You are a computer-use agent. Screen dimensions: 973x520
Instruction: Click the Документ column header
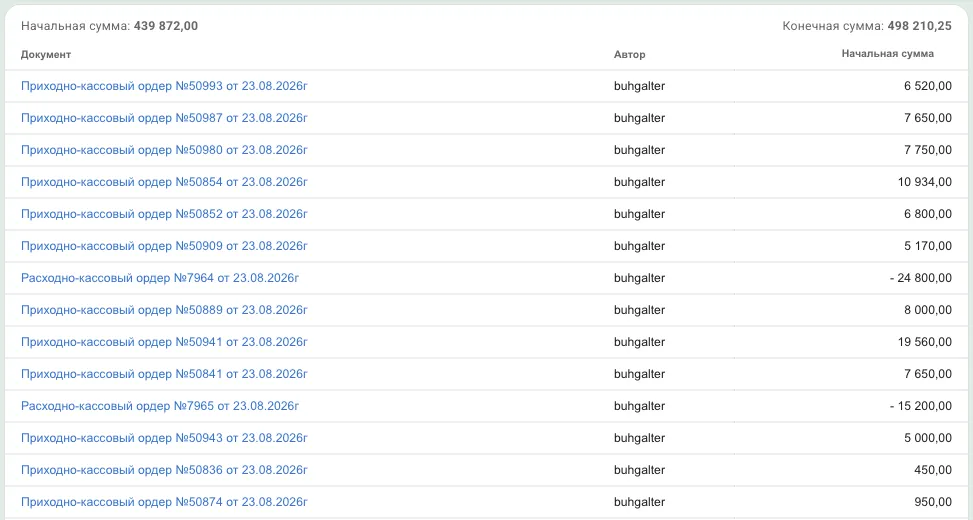(x=46, y=55)
